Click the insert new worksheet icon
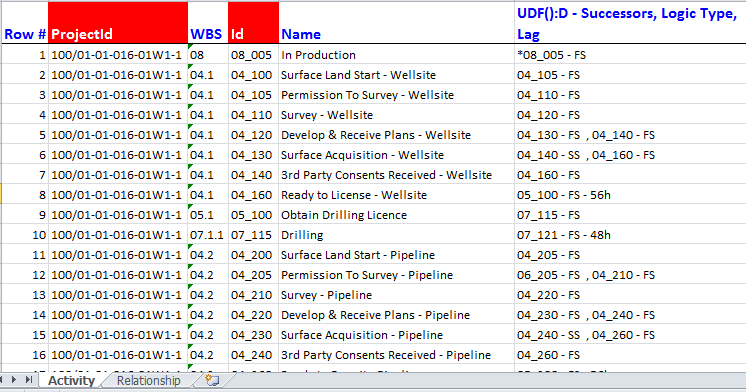 [212, 380]
